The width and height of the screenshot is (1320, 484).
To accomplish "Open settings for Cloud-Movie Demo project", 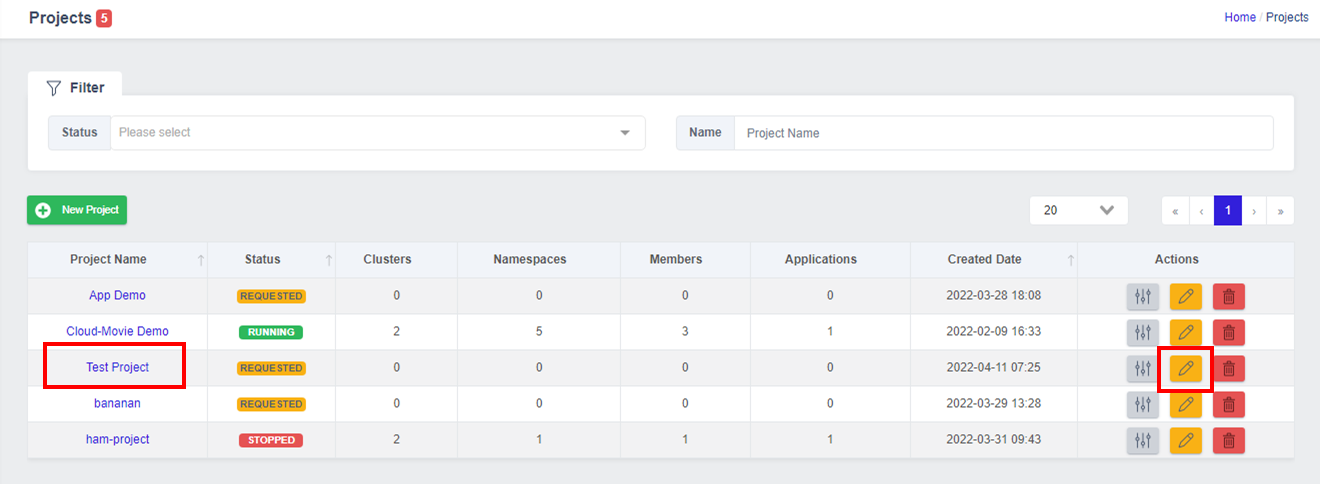I will pyautogui.click(x=1143, y=332).
